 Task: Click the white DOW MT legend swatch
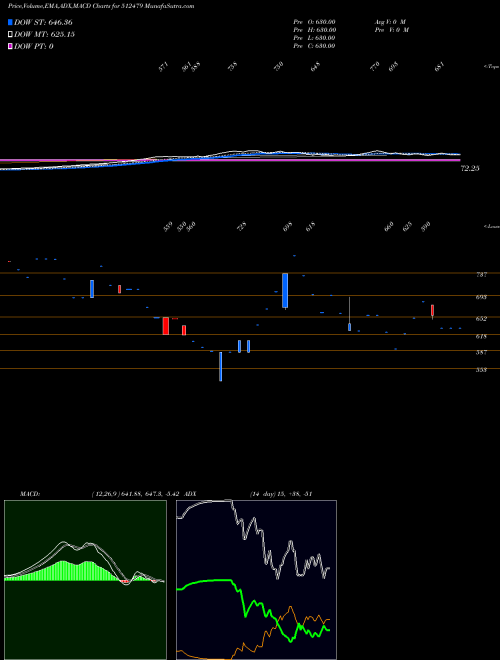tap(10, 34)
